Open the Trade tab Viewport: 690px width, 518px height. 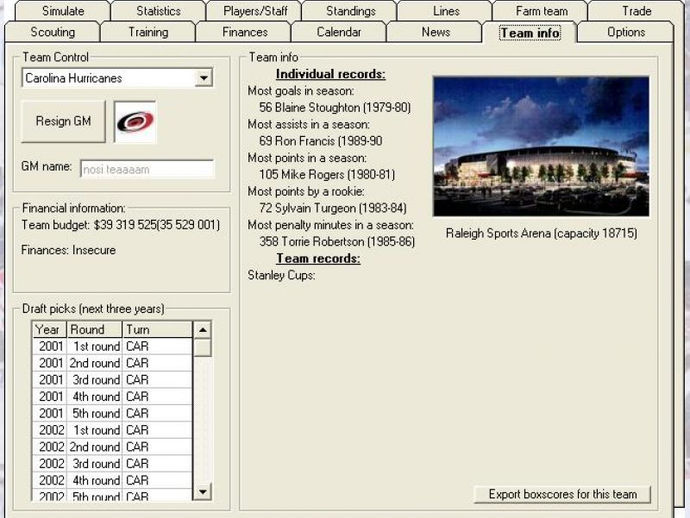click(x=636, y=11)
